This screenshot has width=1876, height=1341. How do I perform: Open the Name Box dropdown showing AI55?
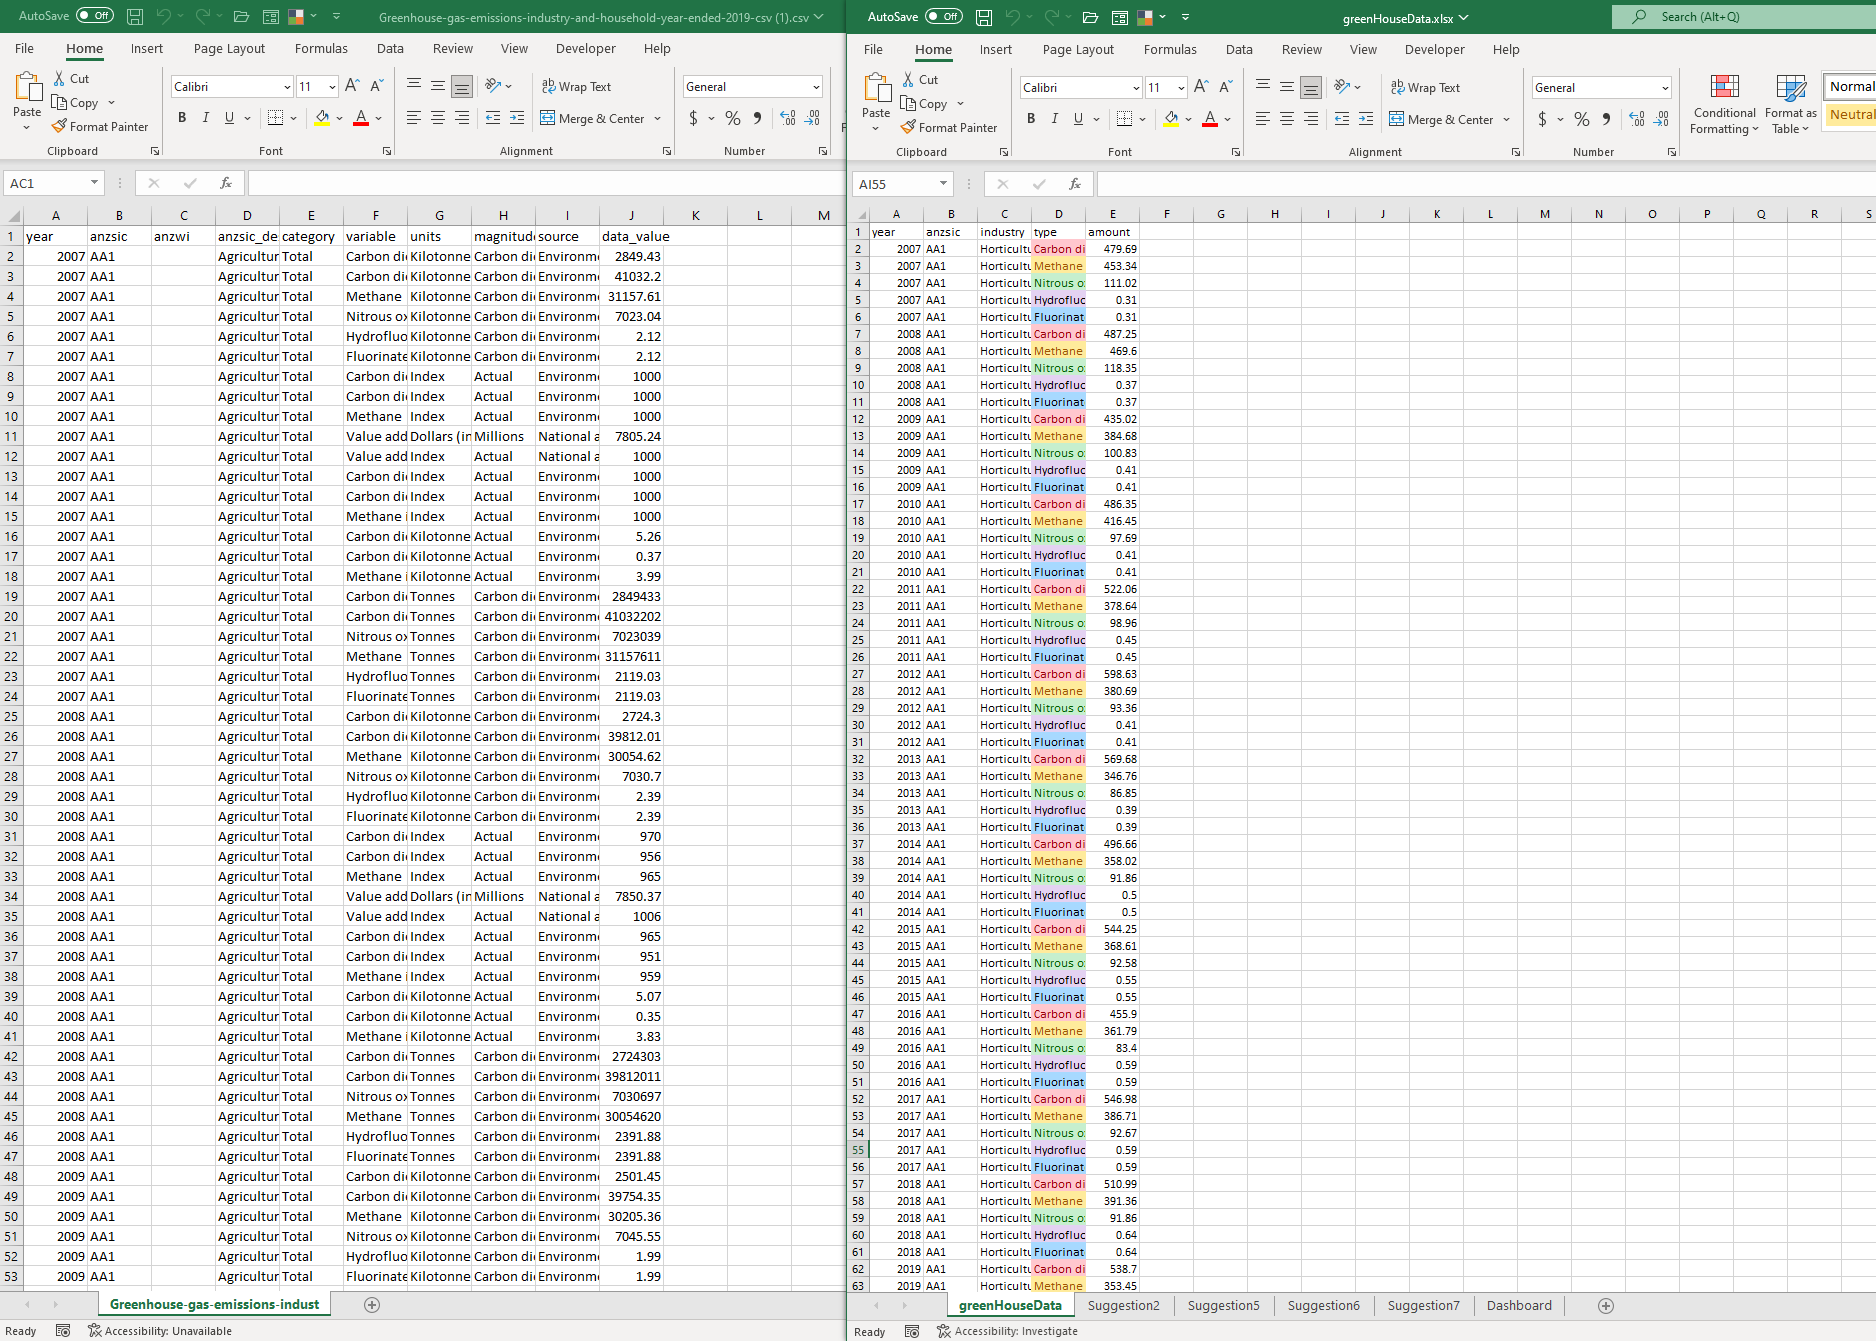942,184
